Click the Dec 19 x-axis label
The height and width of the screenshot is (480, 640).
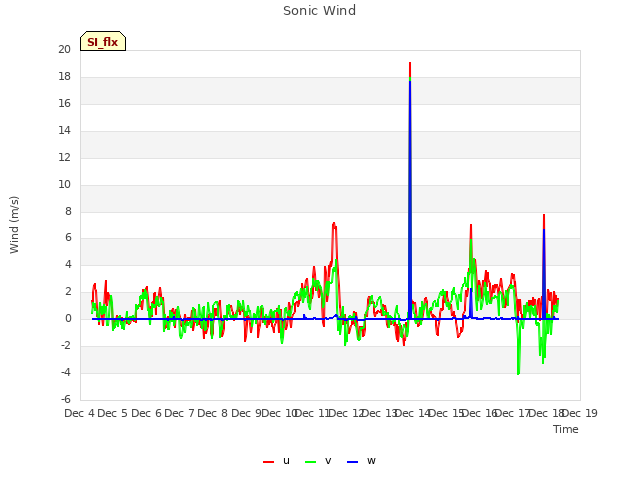(x=580, y=413)
